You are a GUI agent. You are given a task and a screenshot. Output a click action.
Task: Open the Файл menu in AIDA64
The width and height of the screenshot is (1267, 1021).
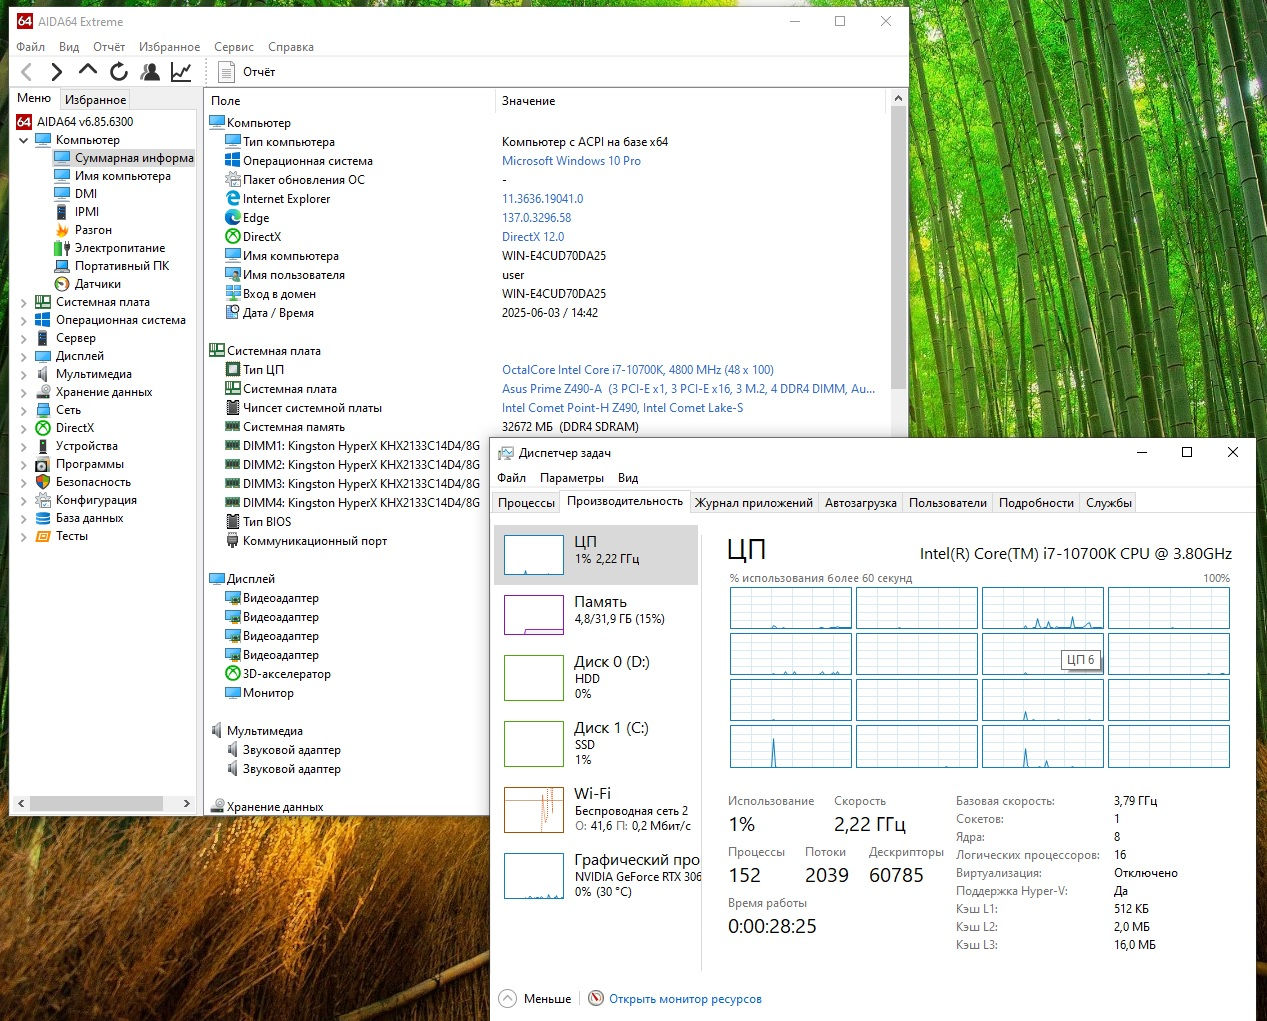coord(30,47)
